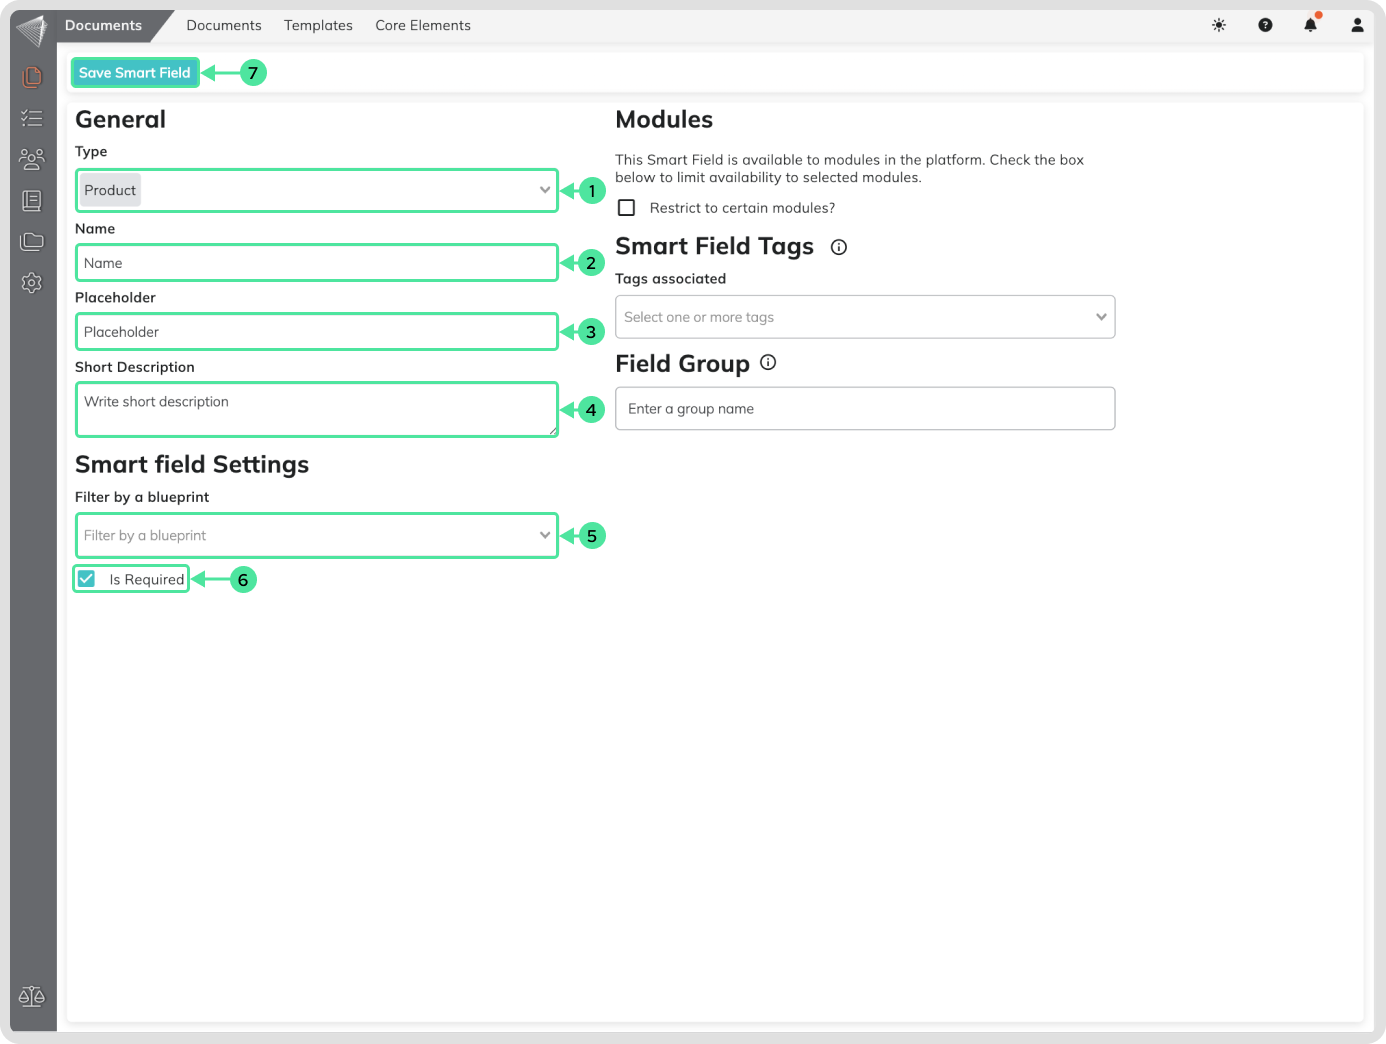
Task: Open the Filter by a blueprint dropdown
Action: [x=316, y=536]
